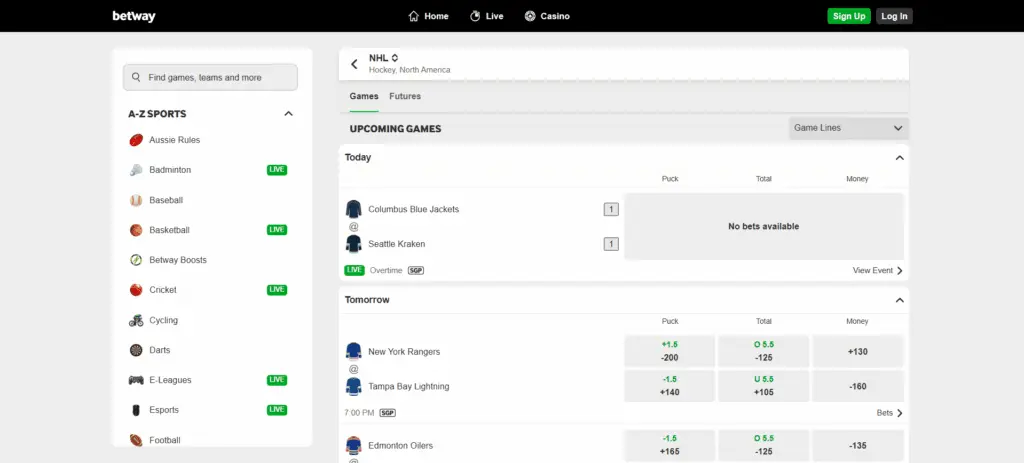The width and height of the screenshot is (1024, 463).
Task: Click the Basketball LIVE badge
Action: pos(277,230)
